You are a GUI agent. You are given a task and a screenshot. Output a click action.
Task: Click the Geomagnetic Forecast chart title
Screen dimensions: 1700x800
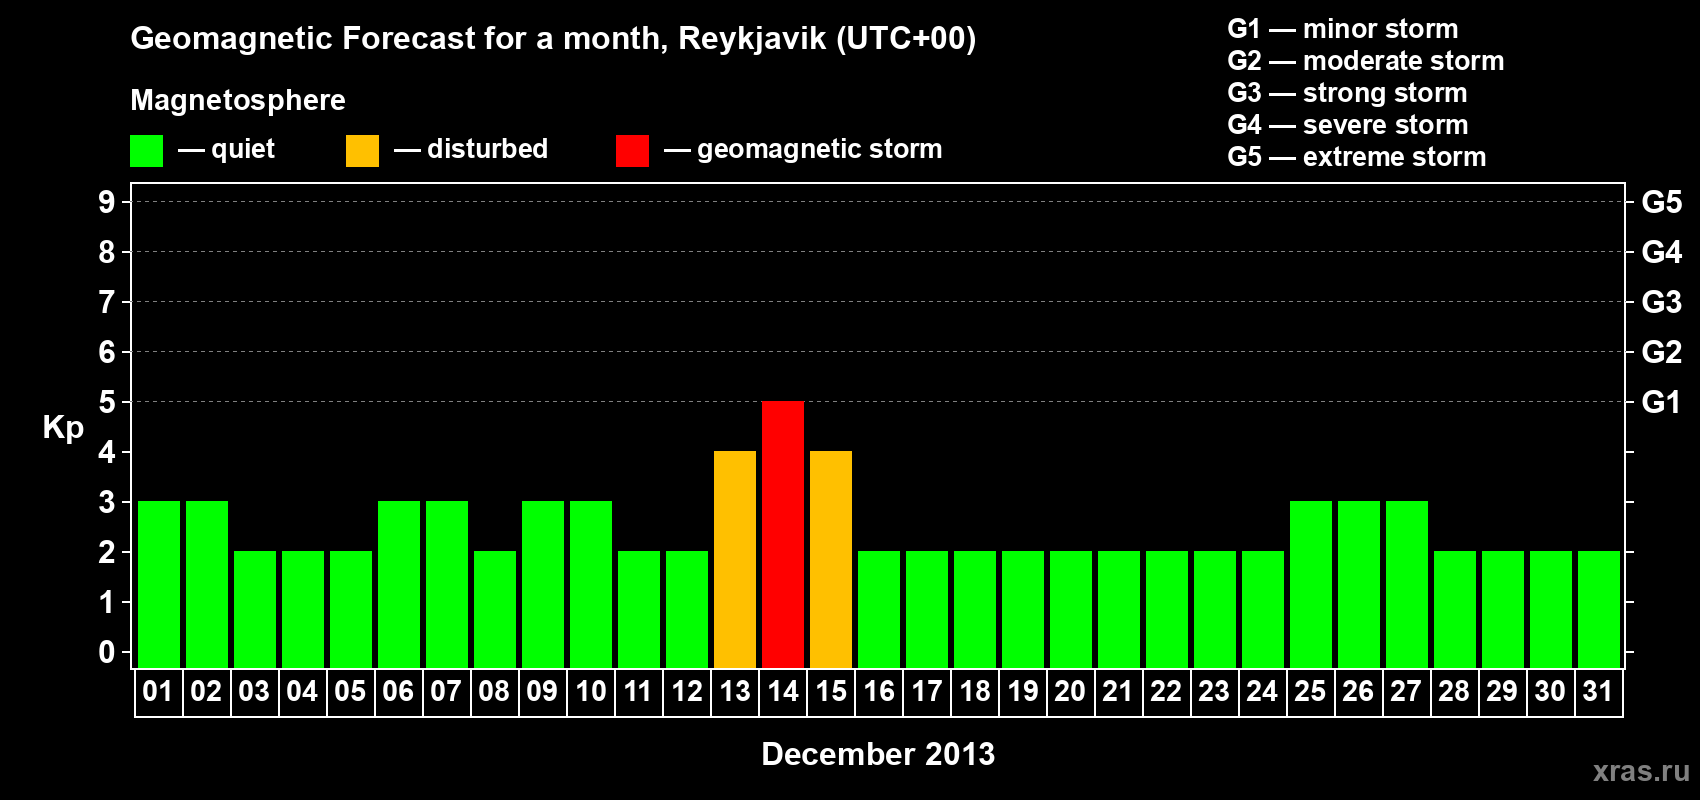point(553,39)
